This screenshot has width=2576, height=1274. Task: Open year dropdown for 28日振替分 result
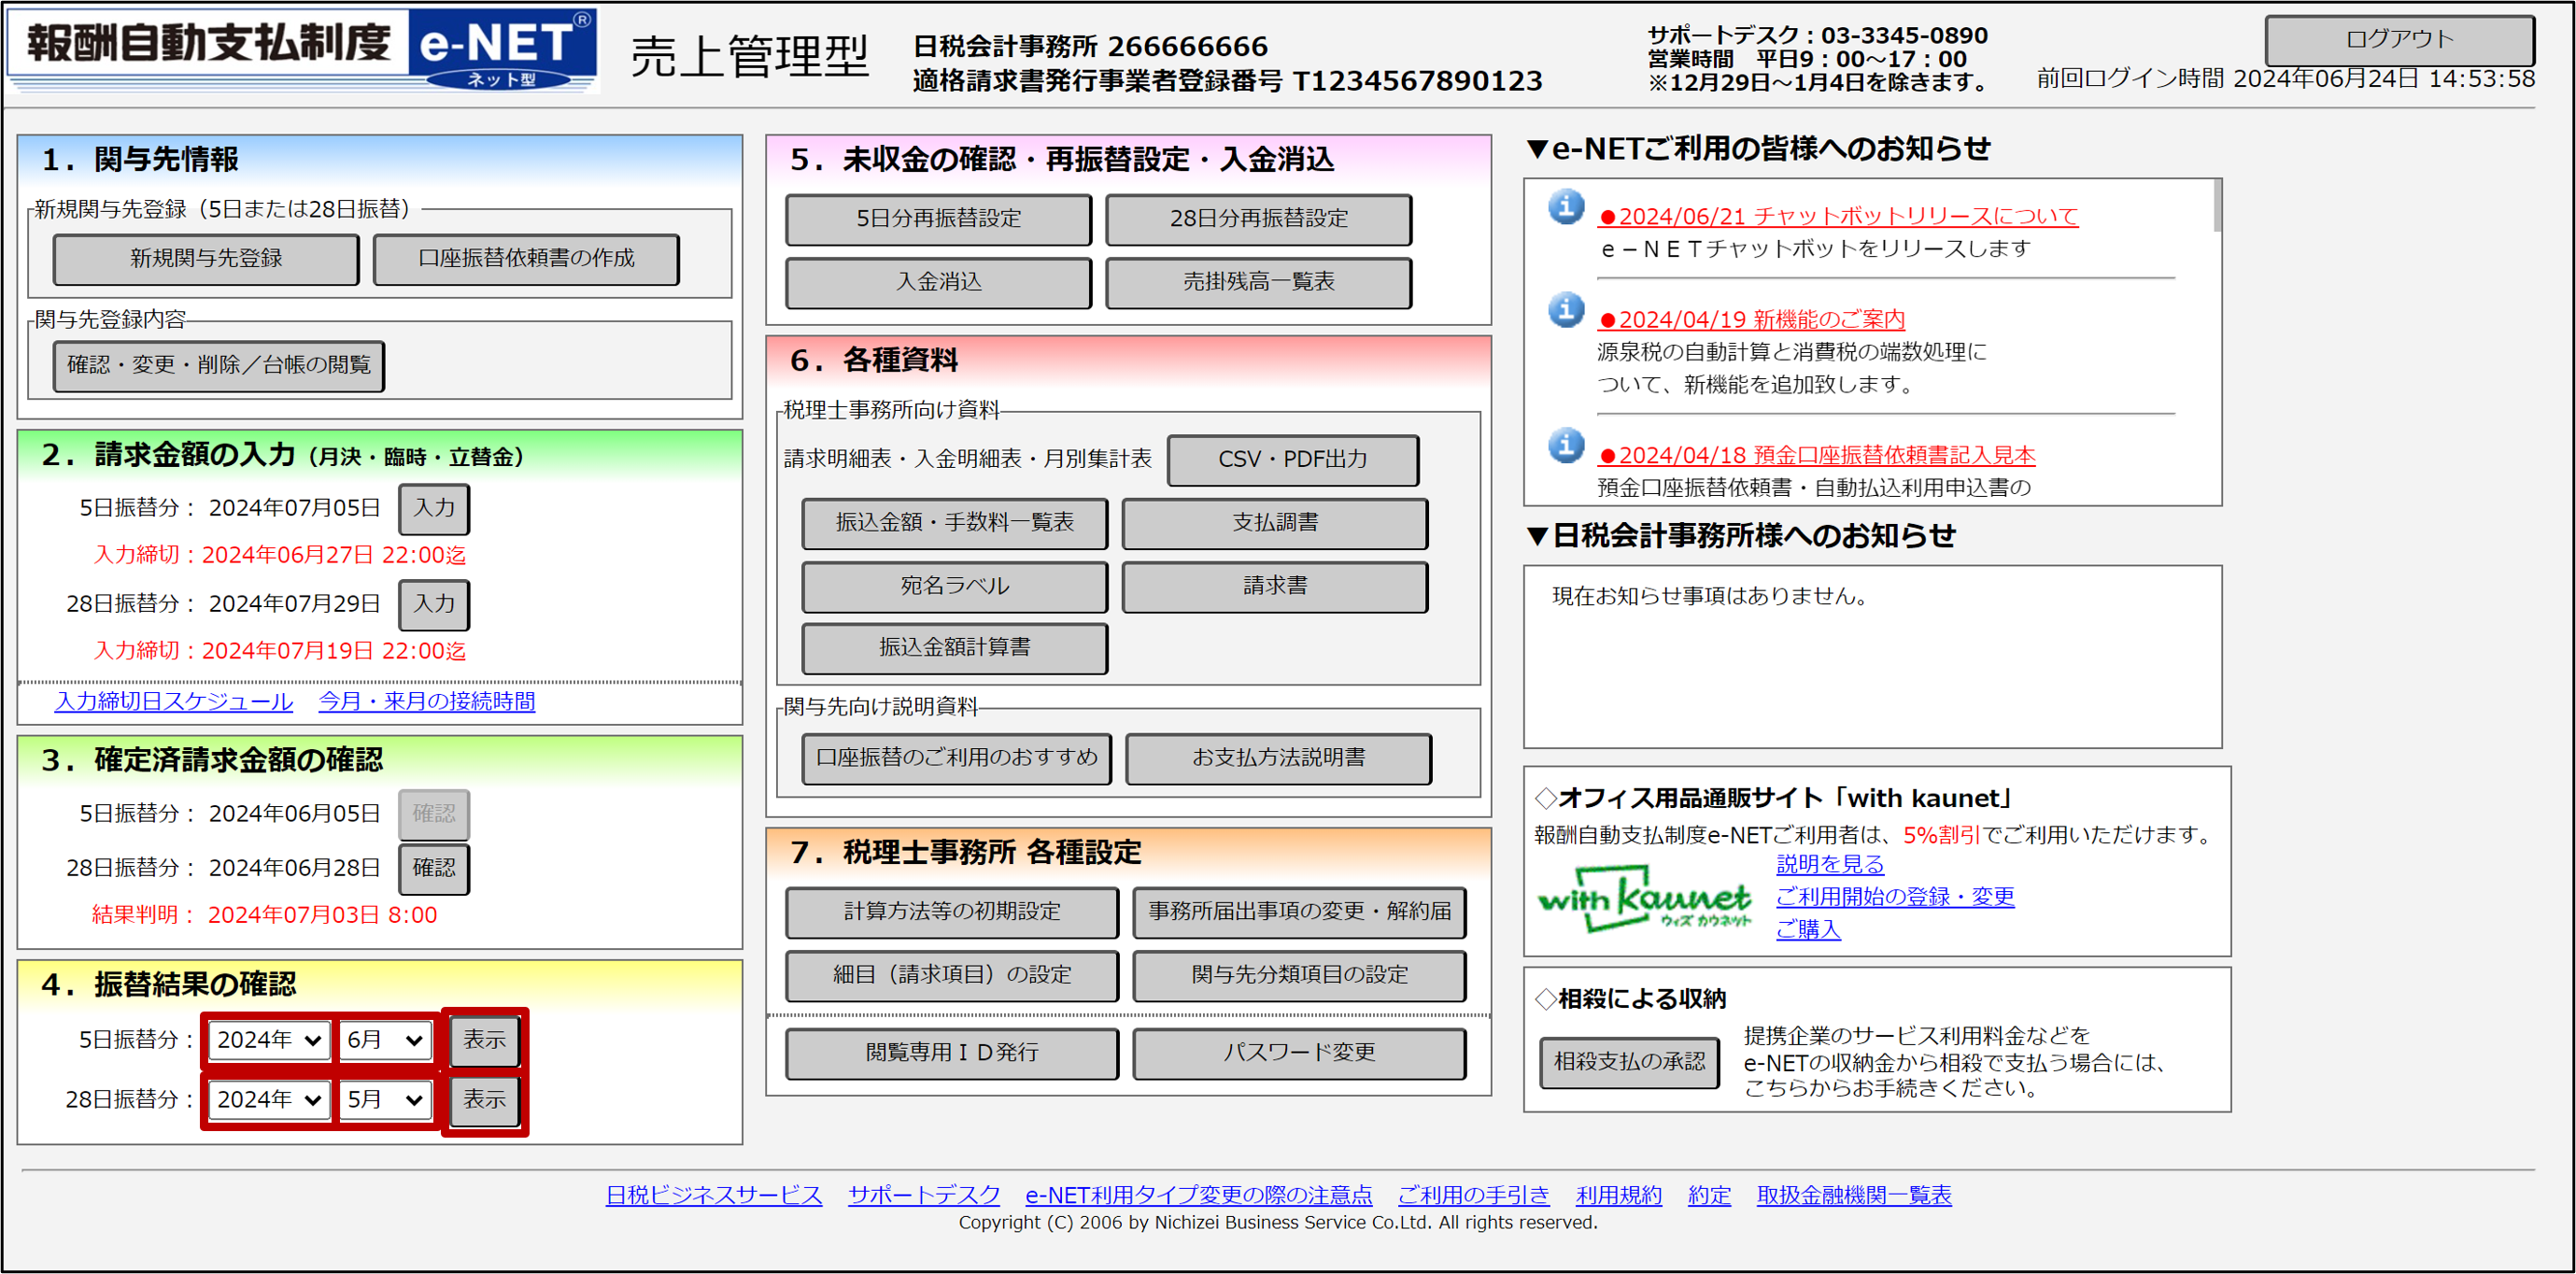tap(268, 1100)
